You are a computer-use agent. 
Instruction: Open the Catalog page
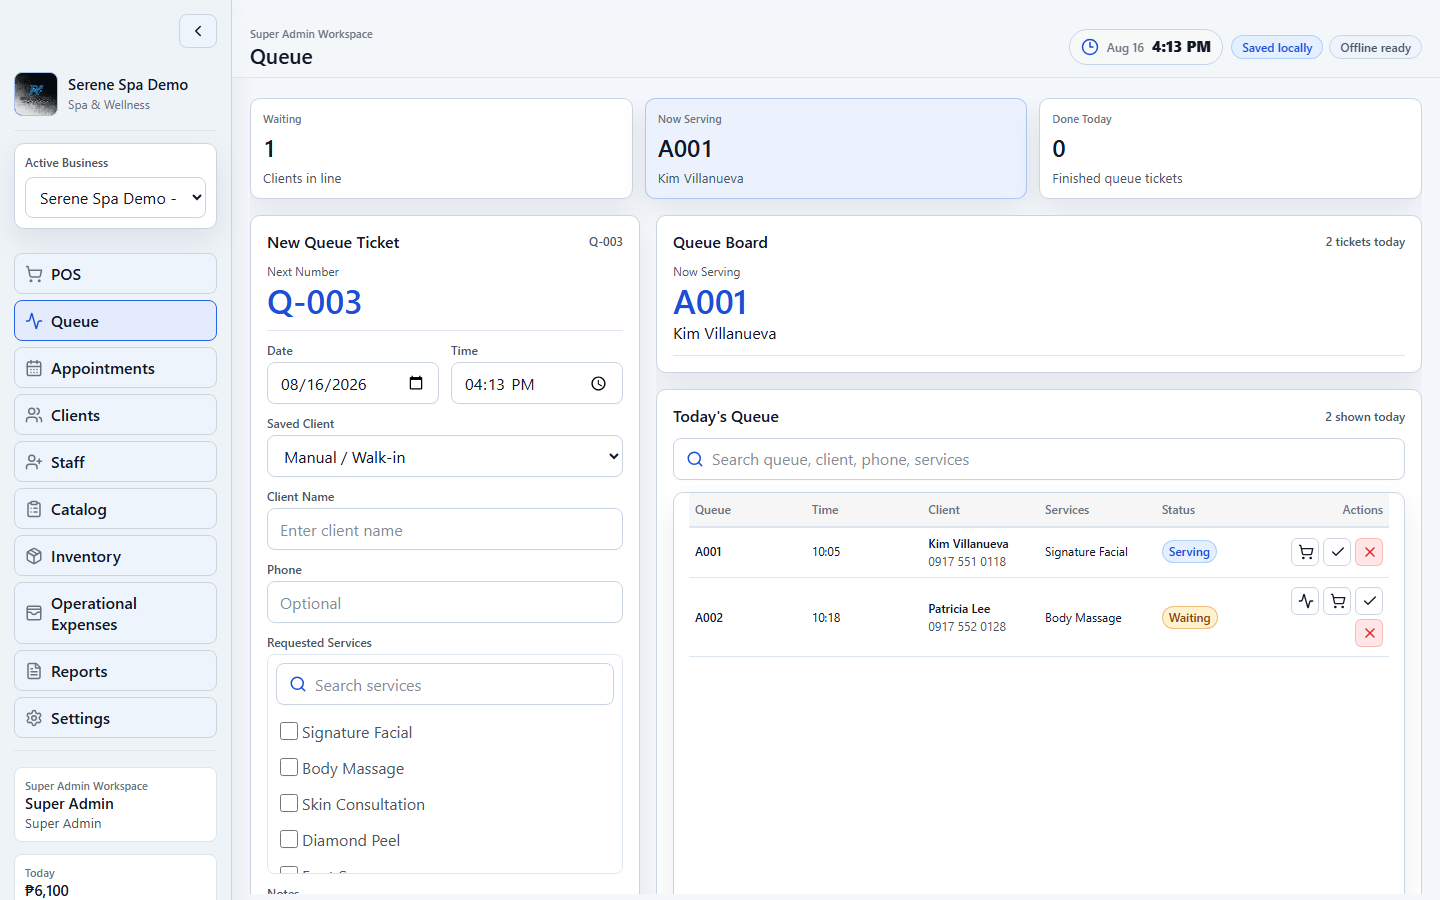pos(115,509)
